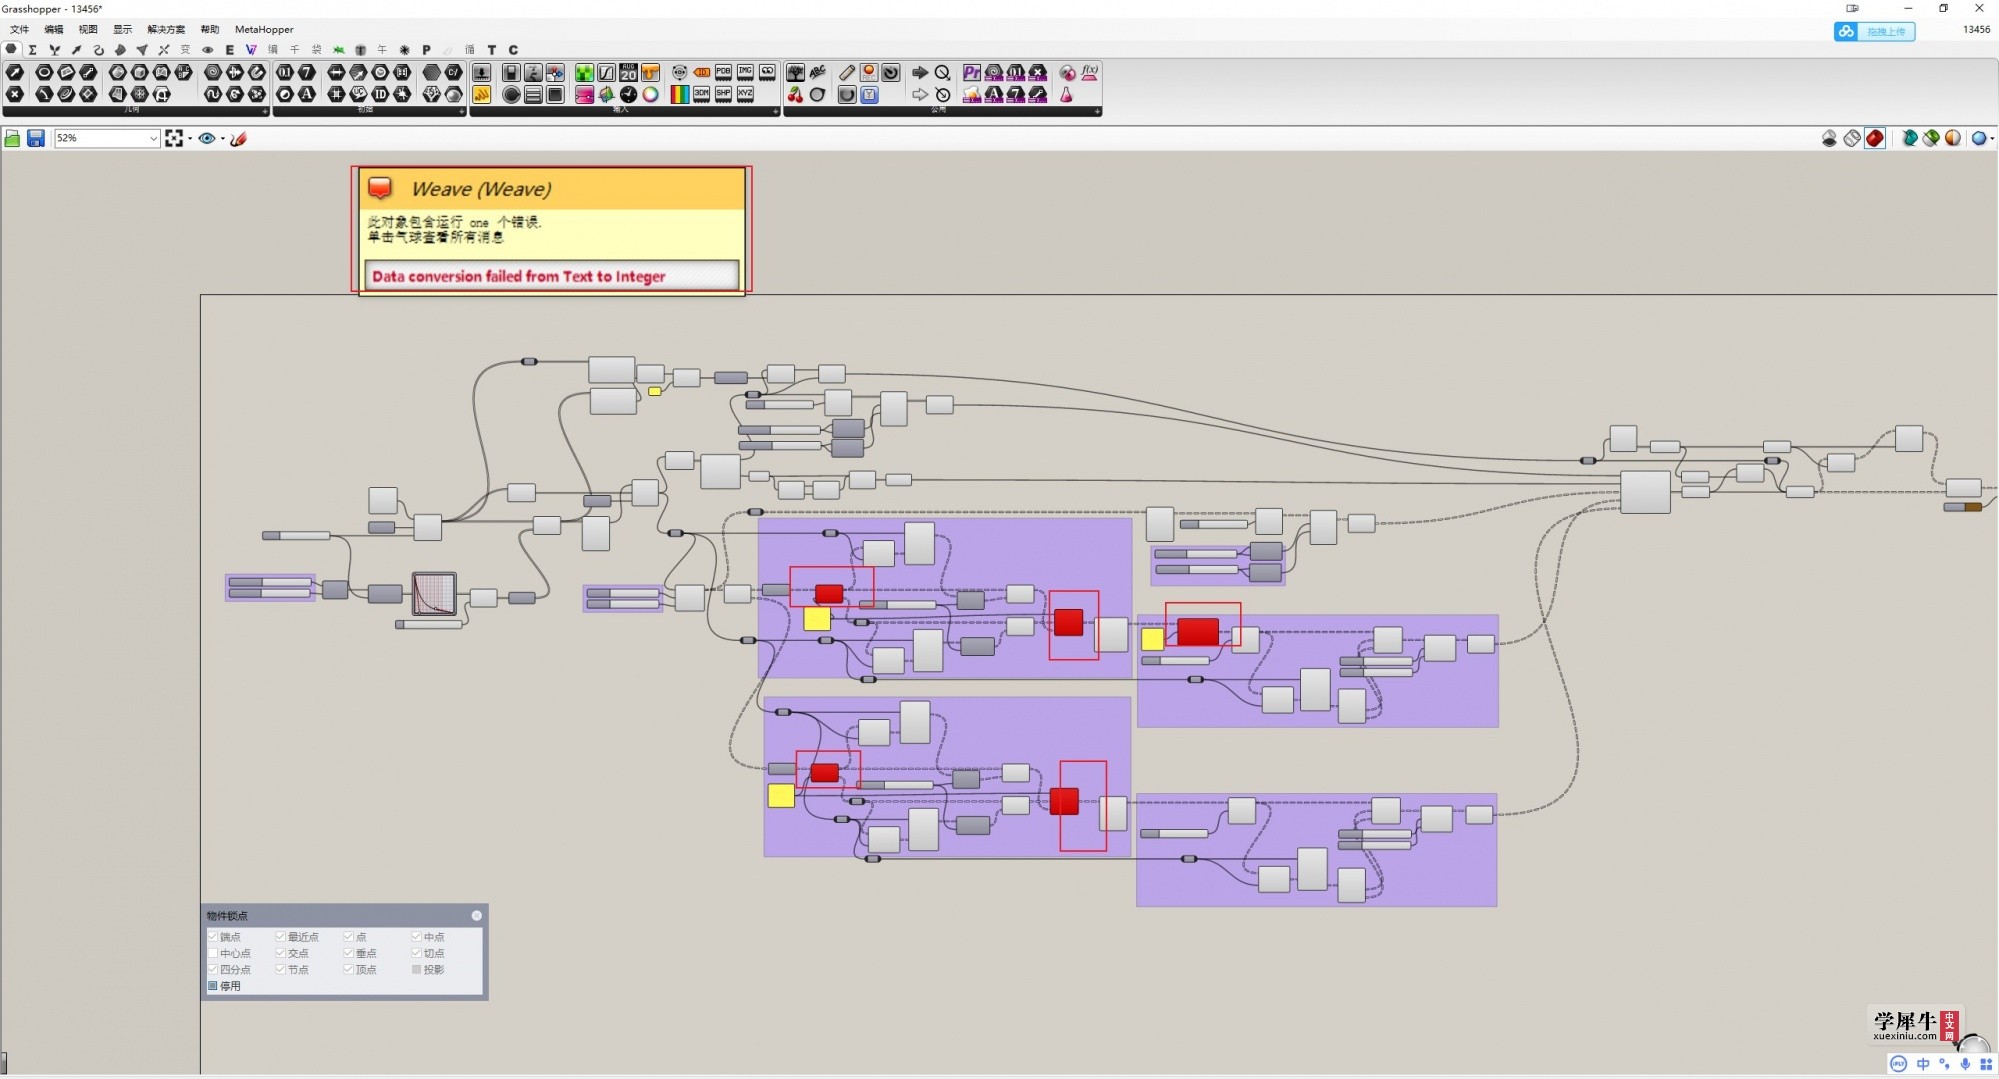Click the blue save floppy icon
Viewport: 1999px width, 1079px height.
[x=36, y=138]
